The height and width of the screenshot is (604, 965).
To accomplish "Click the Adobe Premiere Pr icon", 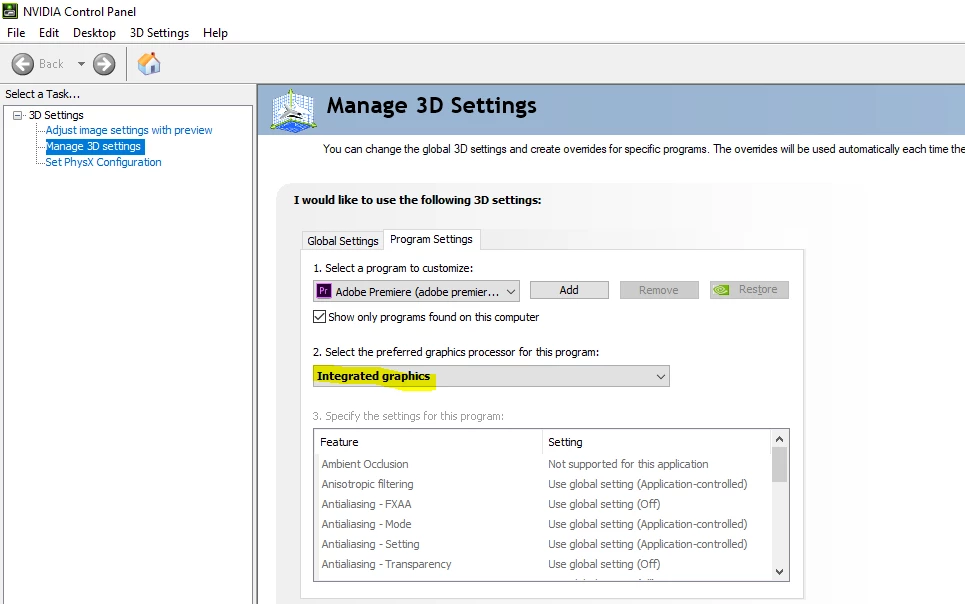I will pyautogui.click(x=324, y=291).
